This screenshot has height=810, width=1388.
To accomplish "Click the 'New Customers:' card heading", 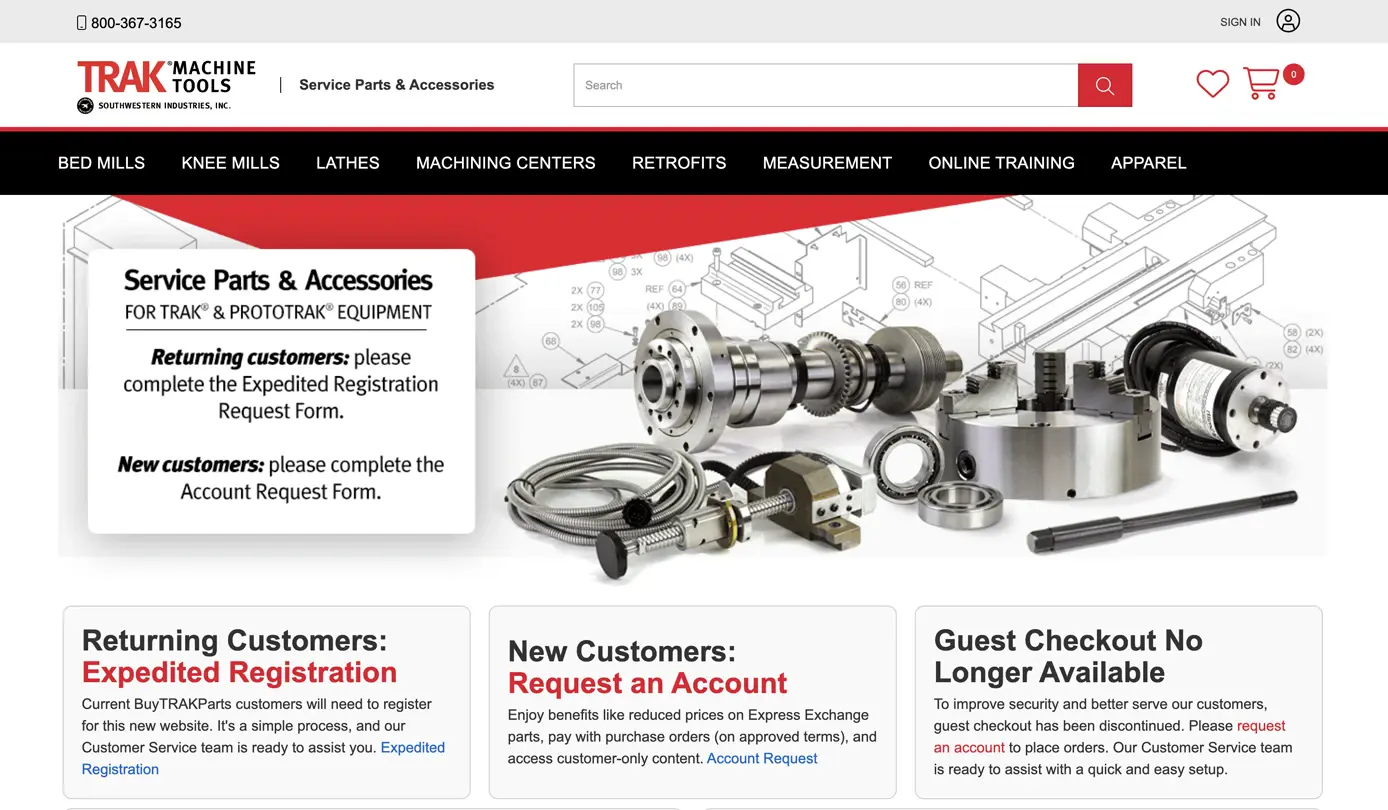I will 622,651.
